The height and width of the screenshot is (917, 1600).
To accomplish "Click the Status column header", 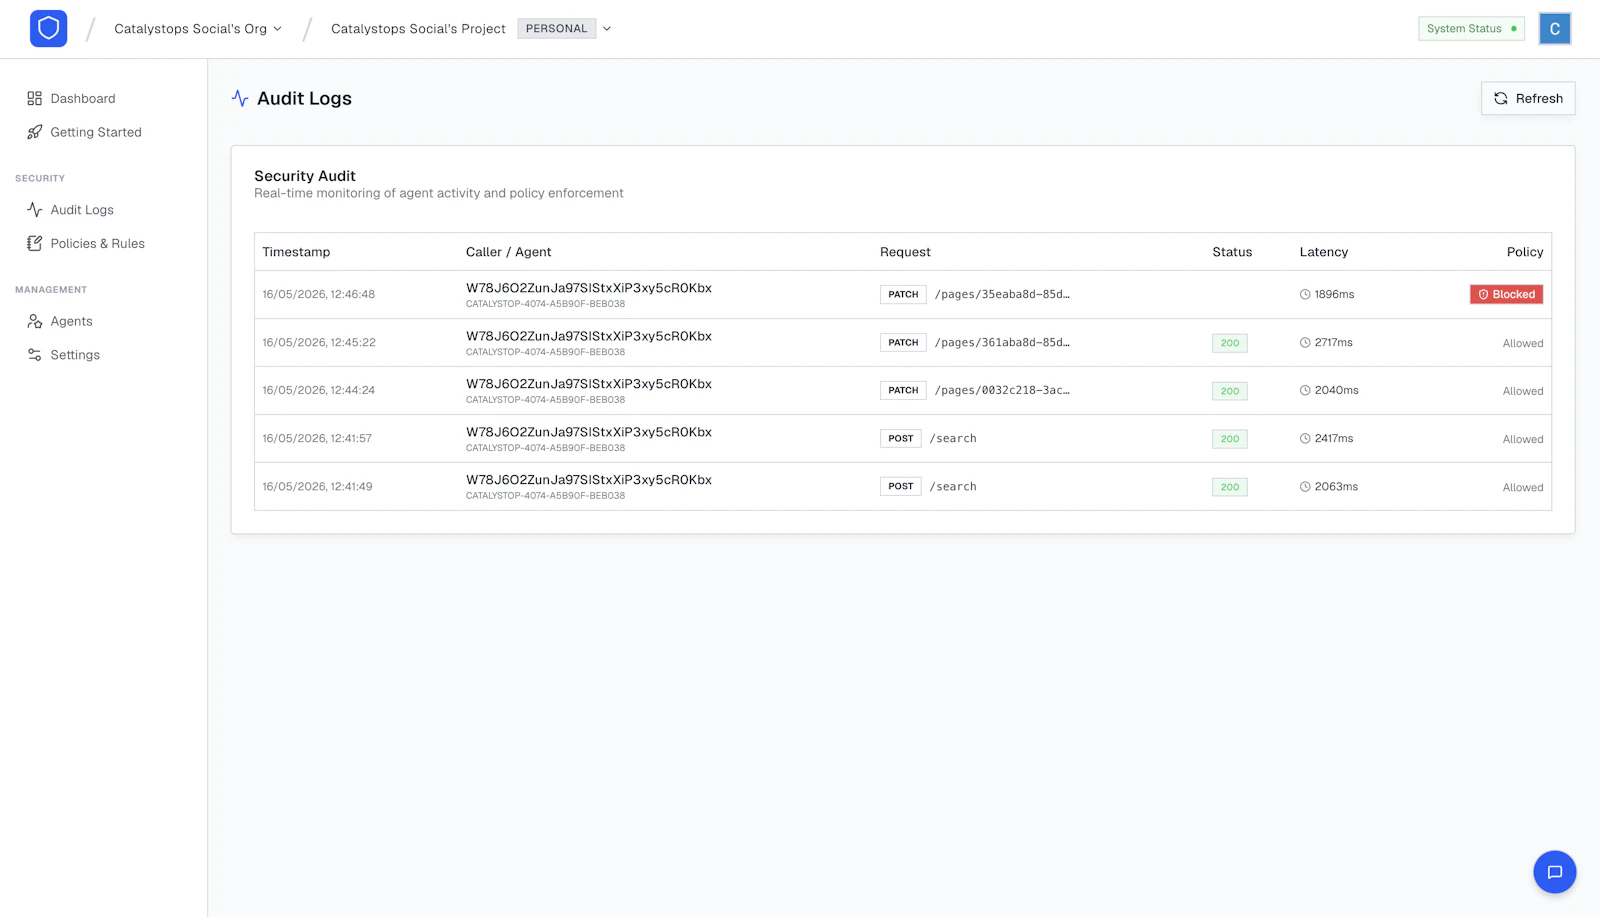I will [1232, 252].
